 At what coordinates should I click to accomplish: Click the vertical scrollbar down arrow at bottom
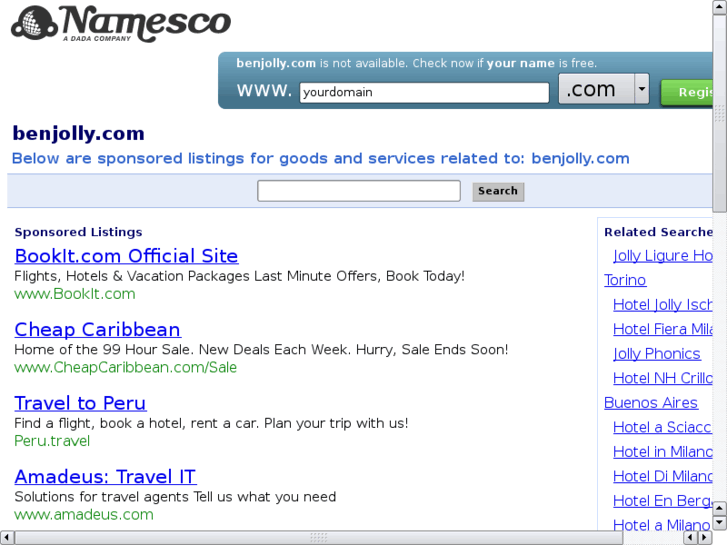(720, 524)
